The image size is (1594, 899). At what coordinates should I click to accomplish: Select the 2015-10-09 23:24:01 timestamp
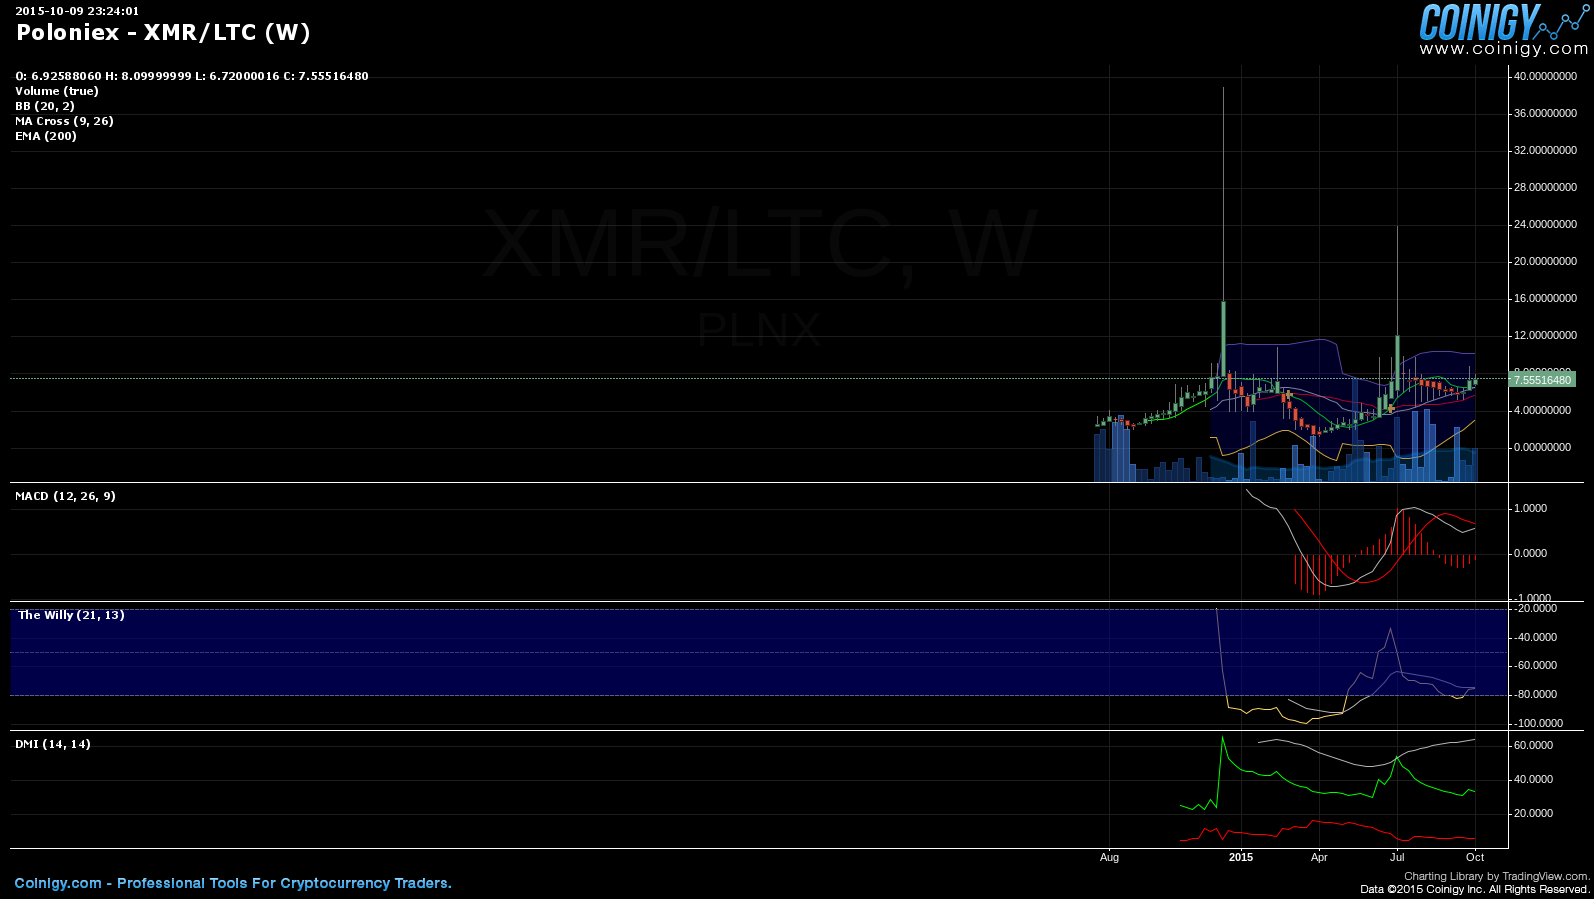pyautogui.click(x=77, y=11)
